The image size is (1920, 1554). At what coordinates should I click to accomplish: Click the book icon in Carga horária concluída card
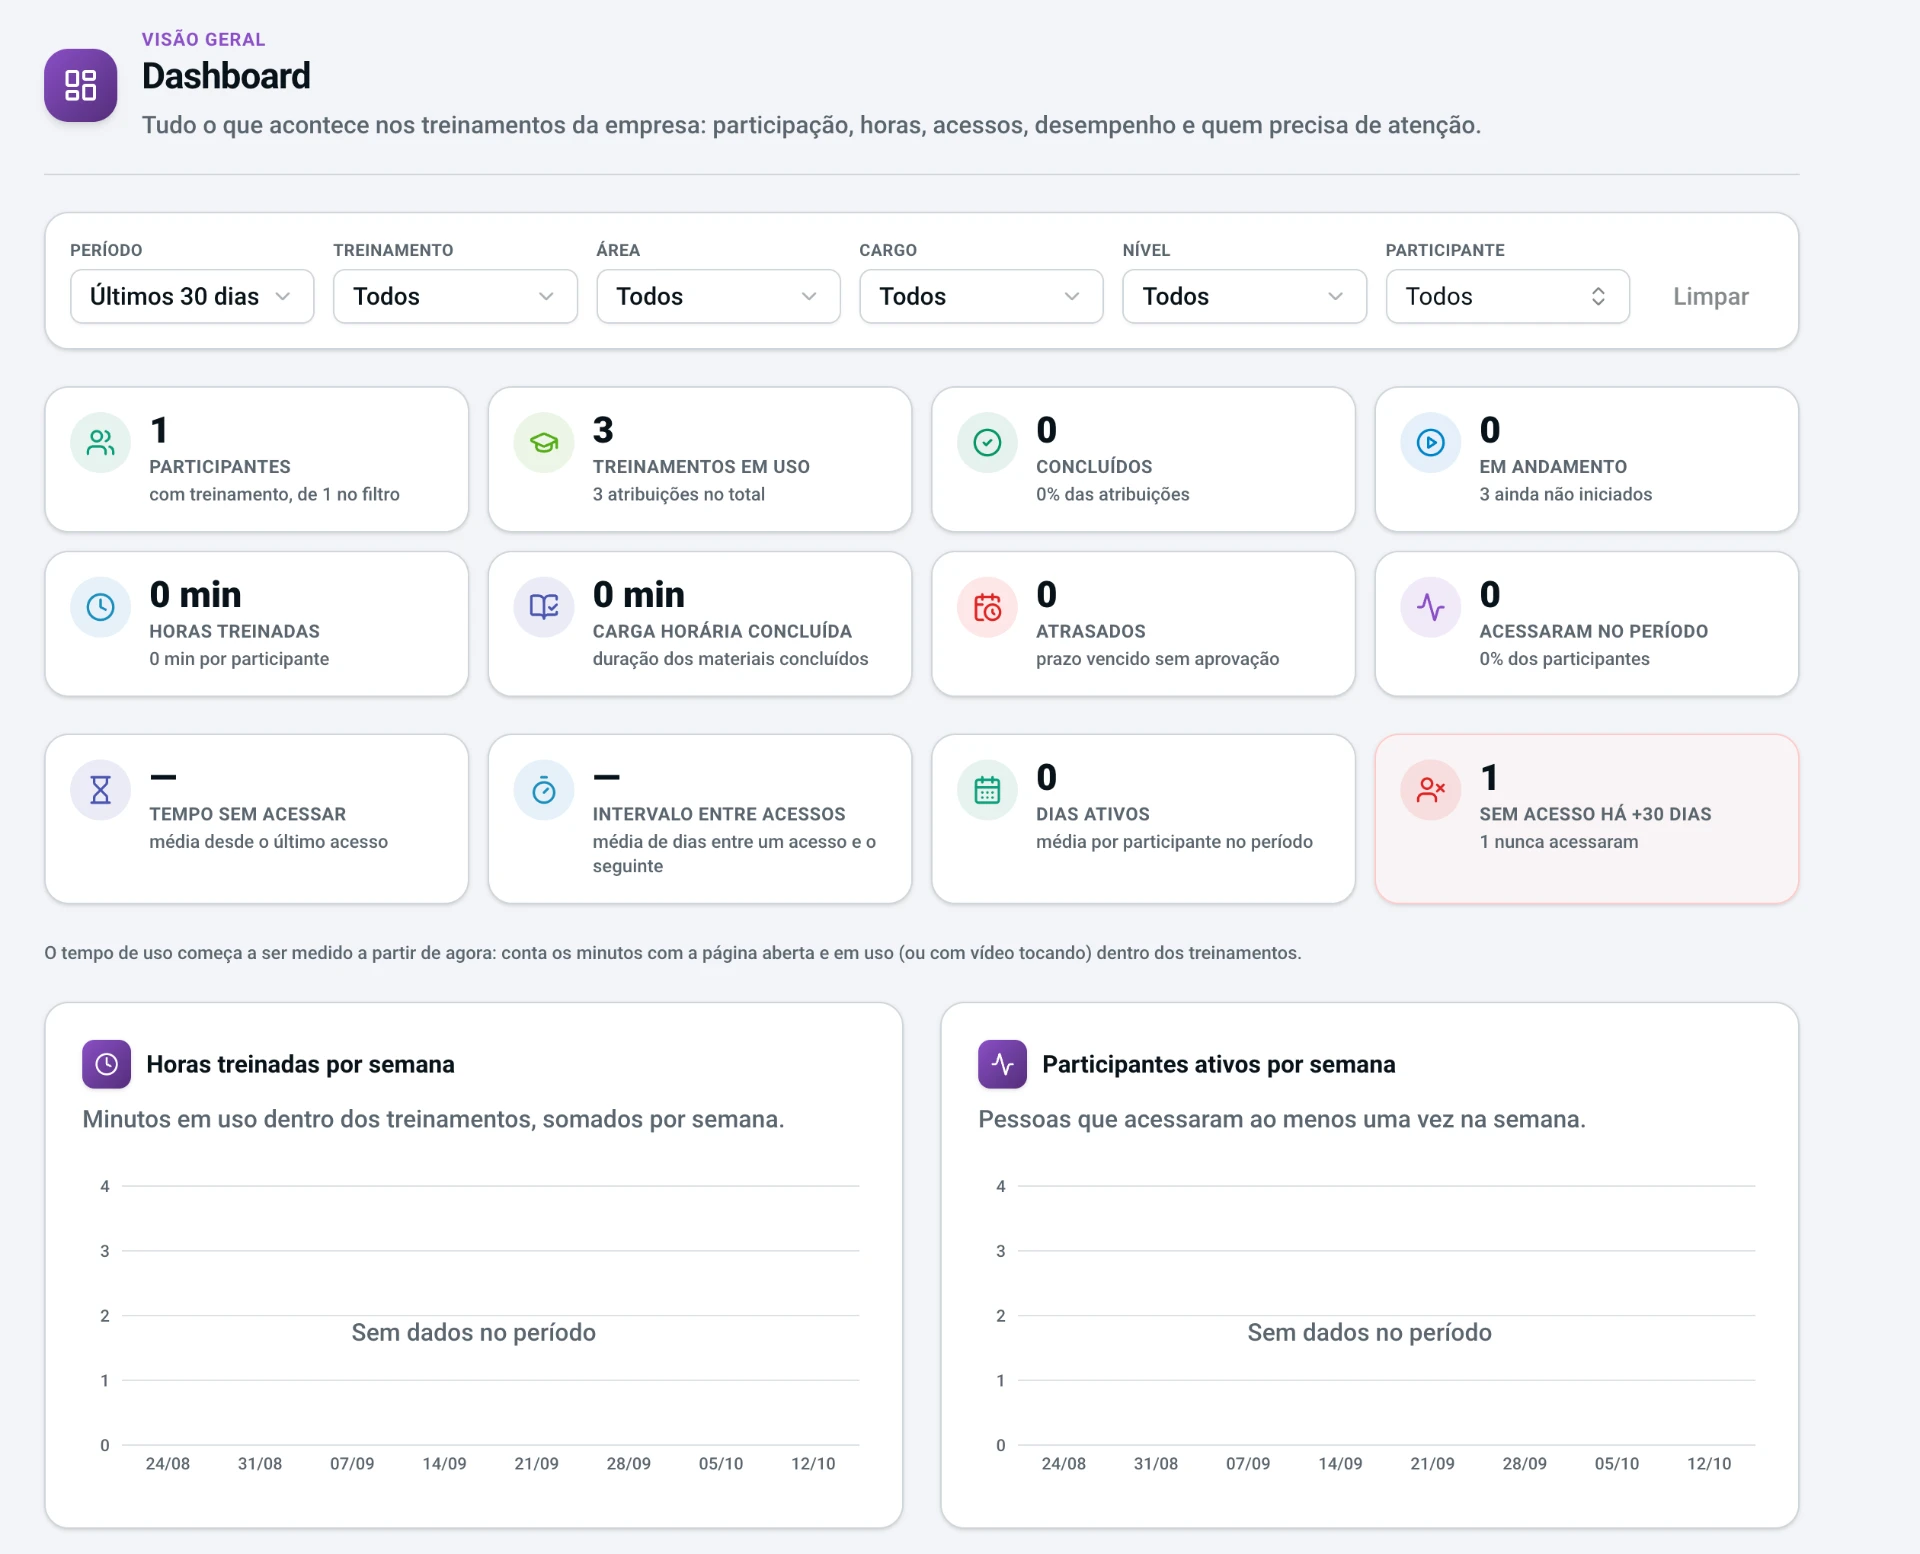point(544,607)
